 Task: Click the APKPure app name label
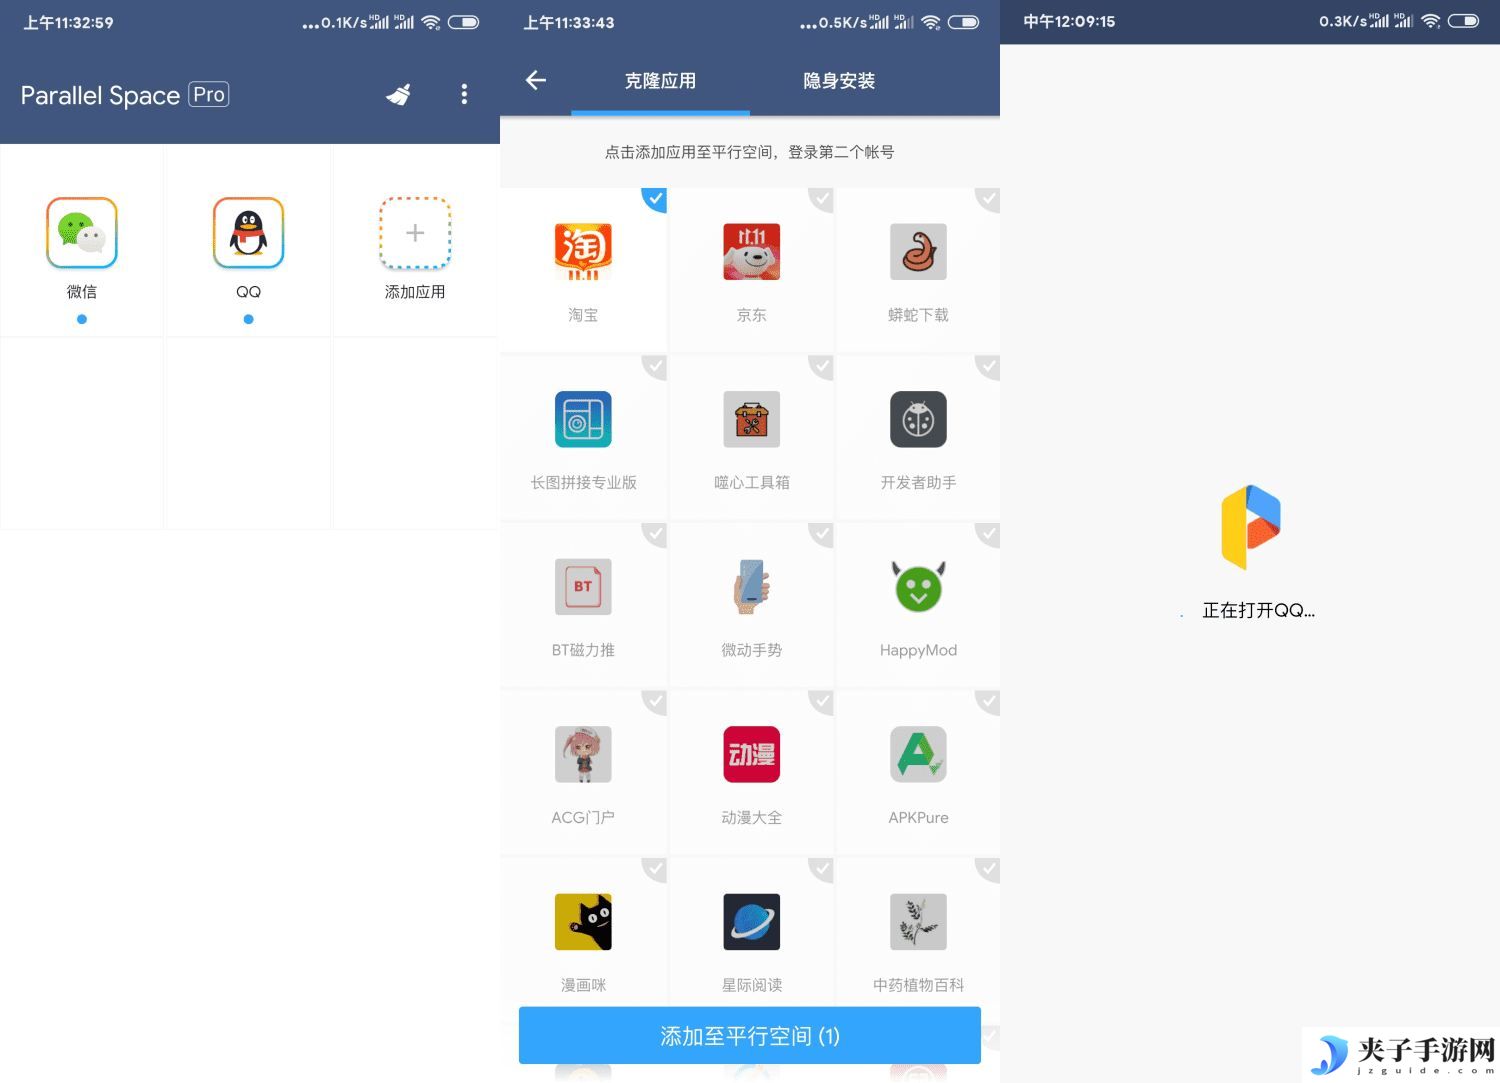[x=918, y=817]
